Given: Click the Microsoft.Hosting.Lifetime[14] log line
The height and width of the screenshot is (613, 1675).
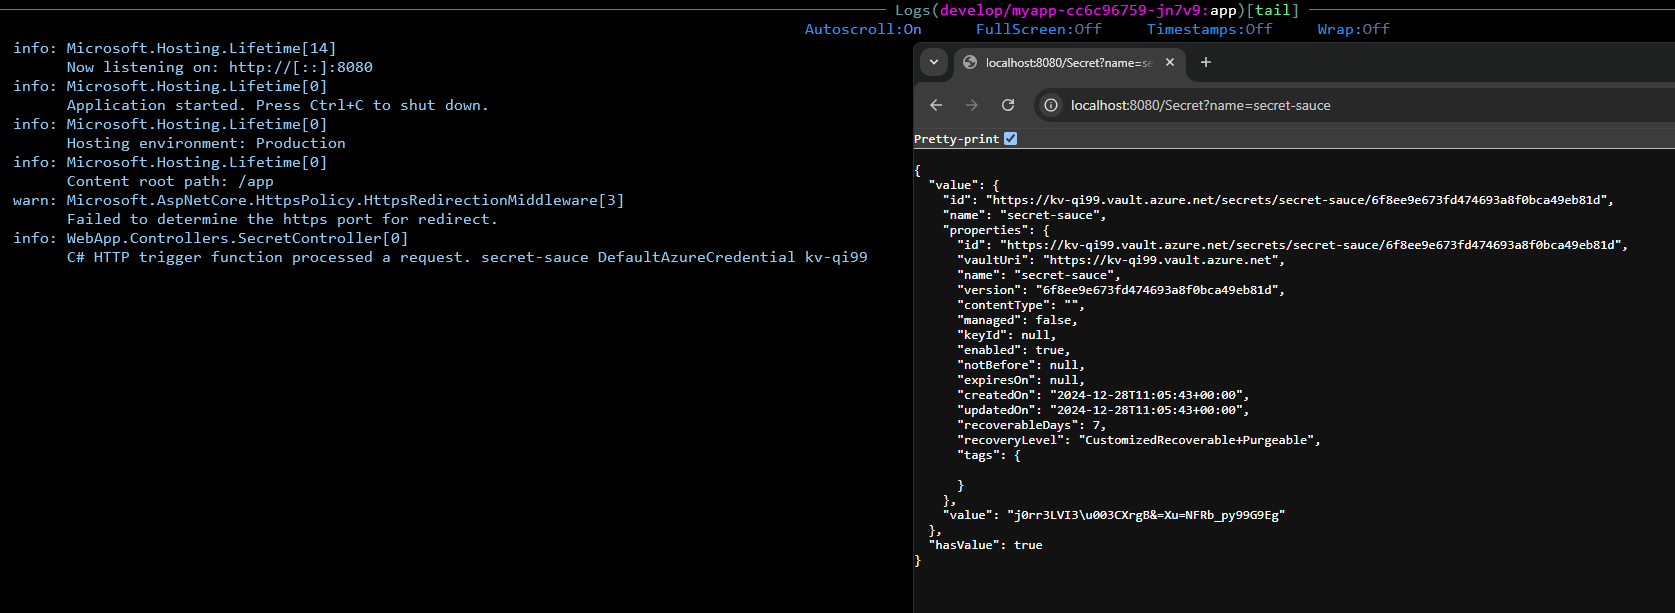Looking at the screenshot, I should pos(174,48).
